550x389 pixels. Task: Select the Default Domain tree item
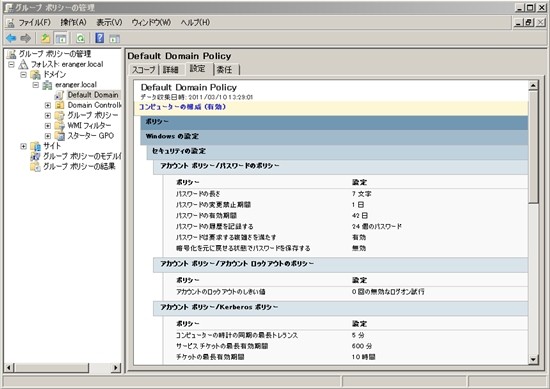point(93,95)
